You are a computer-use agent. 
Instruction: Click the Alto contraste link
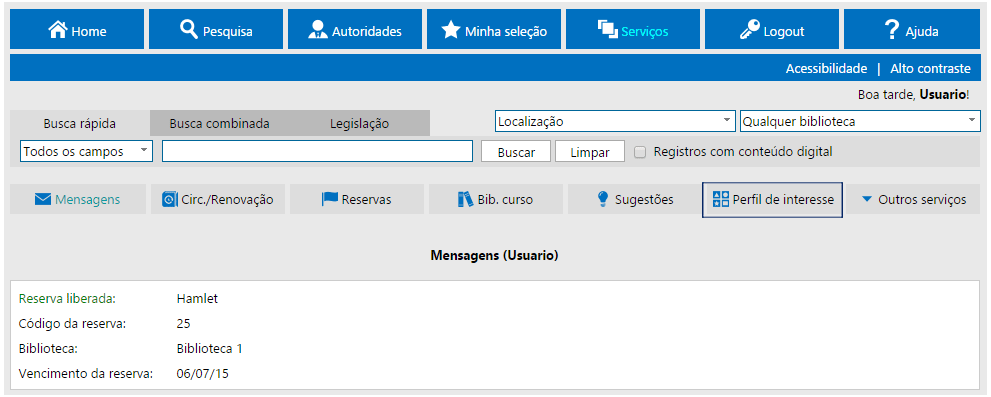[930, 68]
